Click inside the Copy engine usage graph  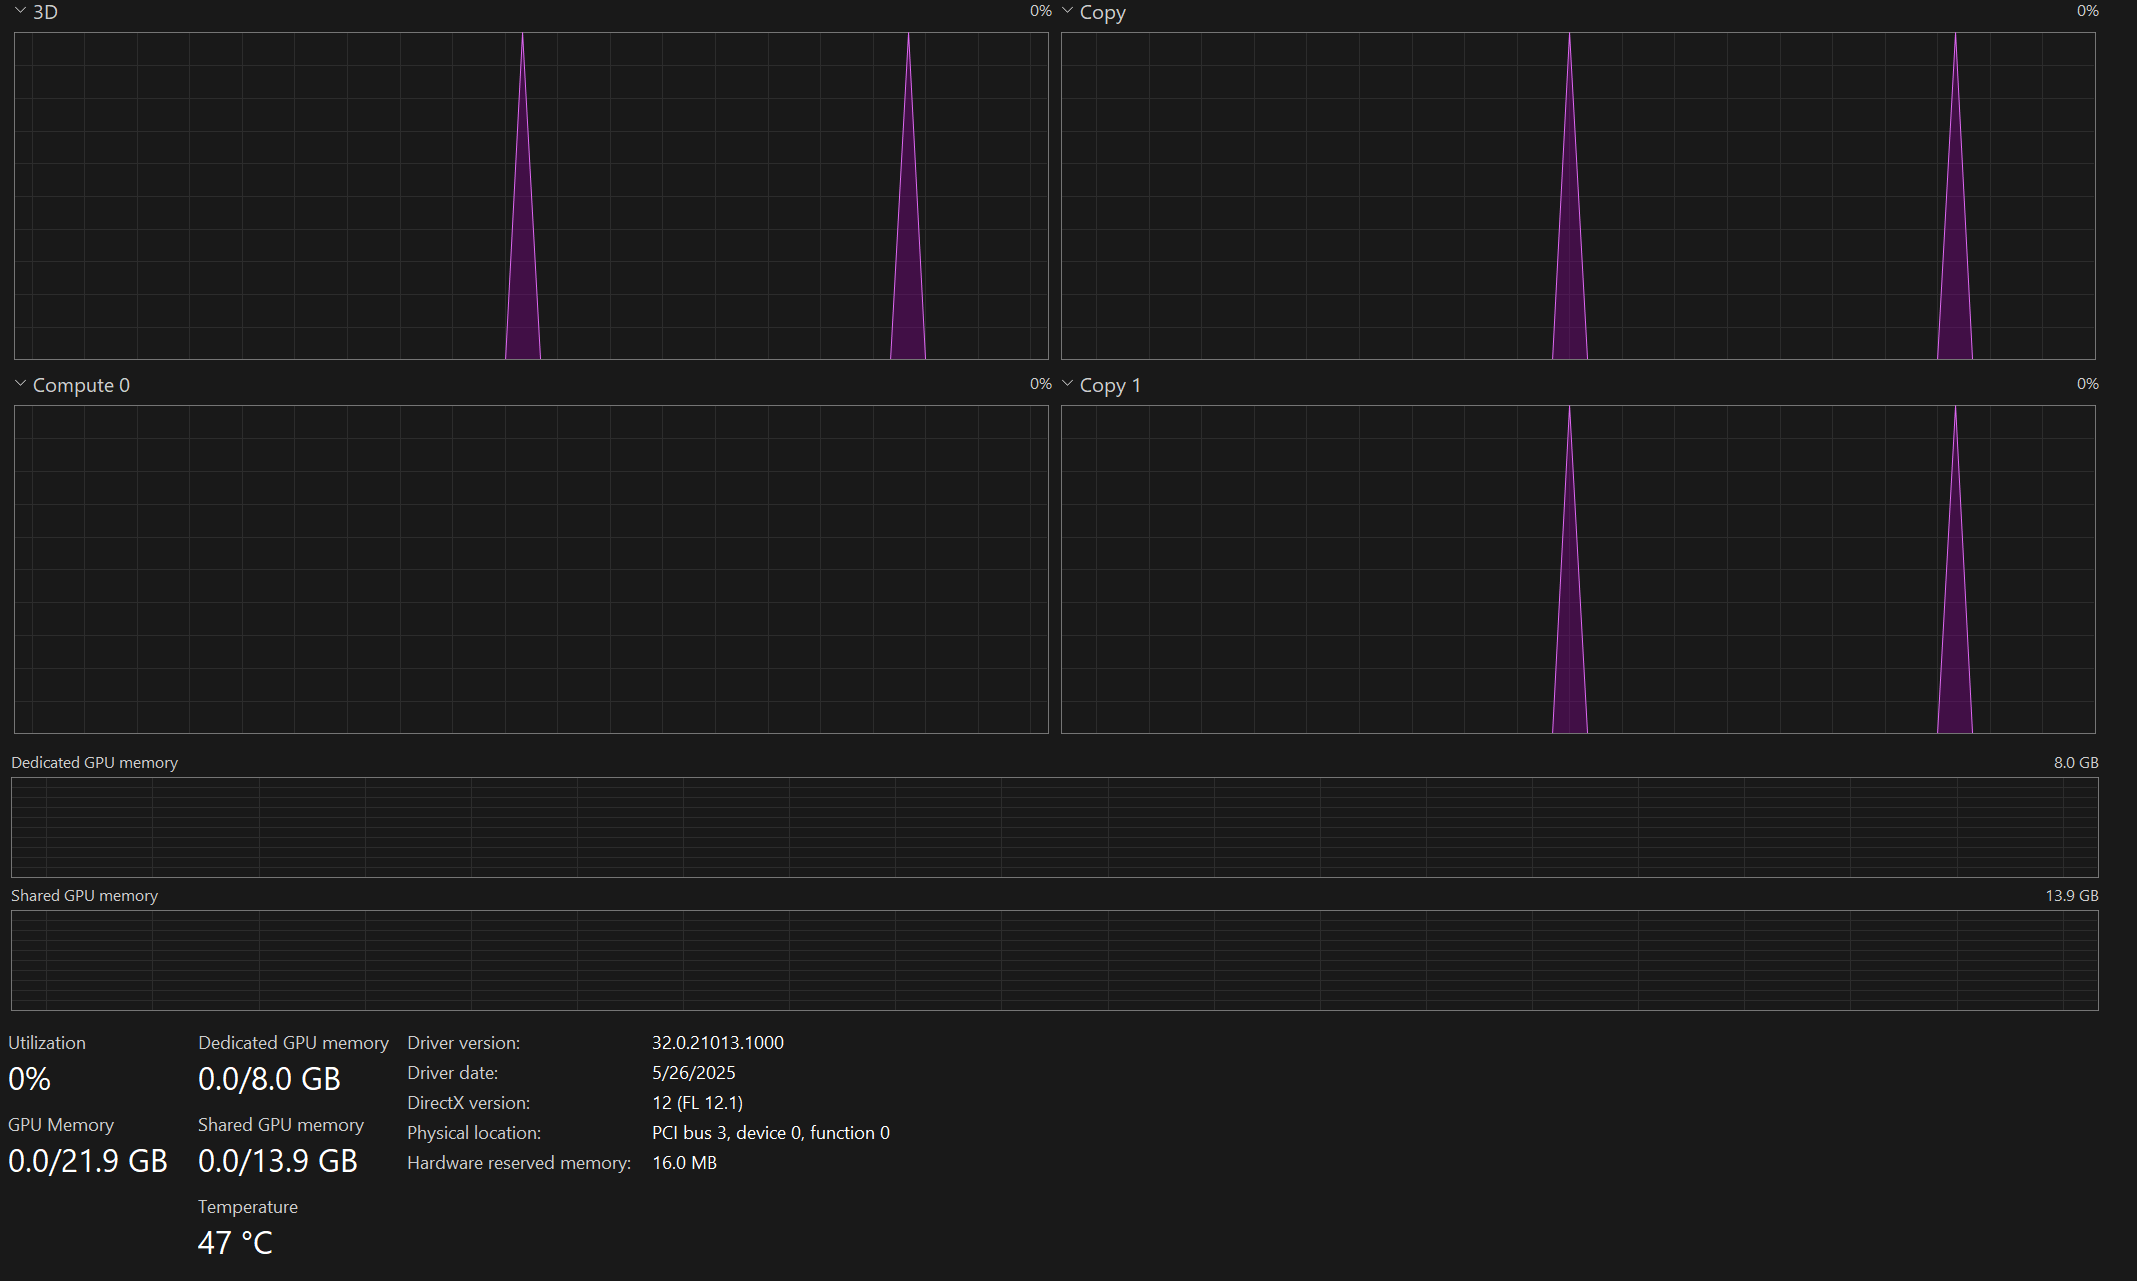point(1577,195)
